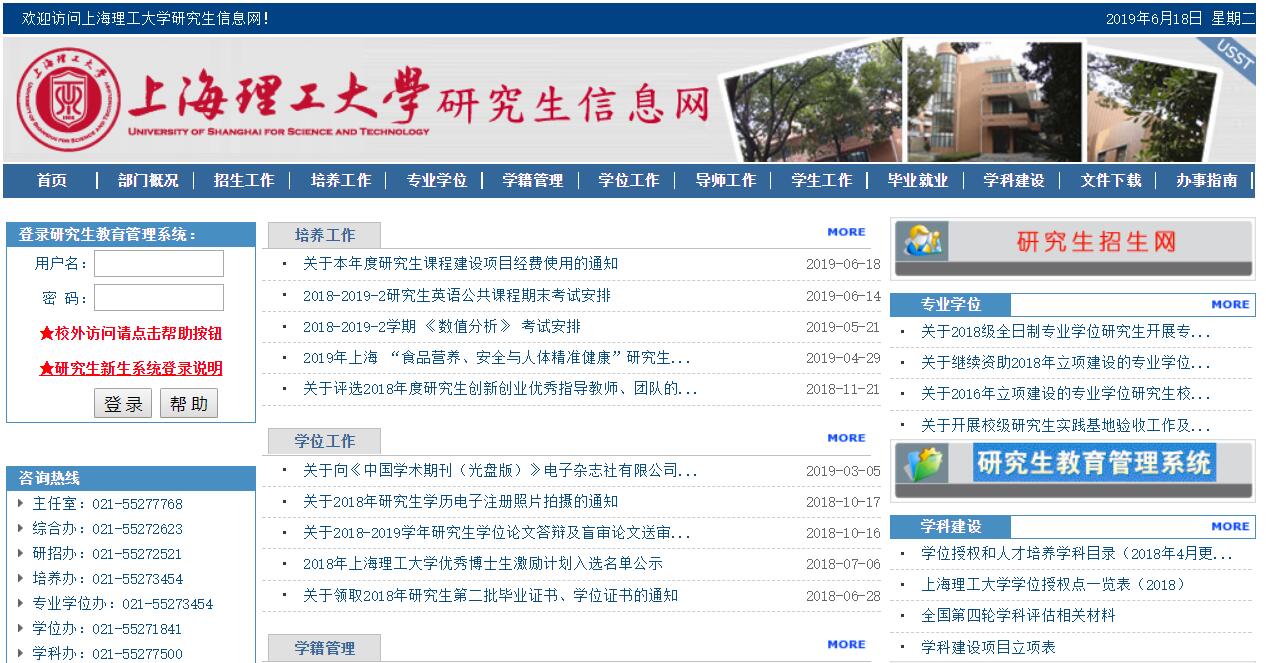Viewport: 1266px width, 663px height.
Task: Click 专业学位办：021-55273454 entry
Action: click(122, 604)
